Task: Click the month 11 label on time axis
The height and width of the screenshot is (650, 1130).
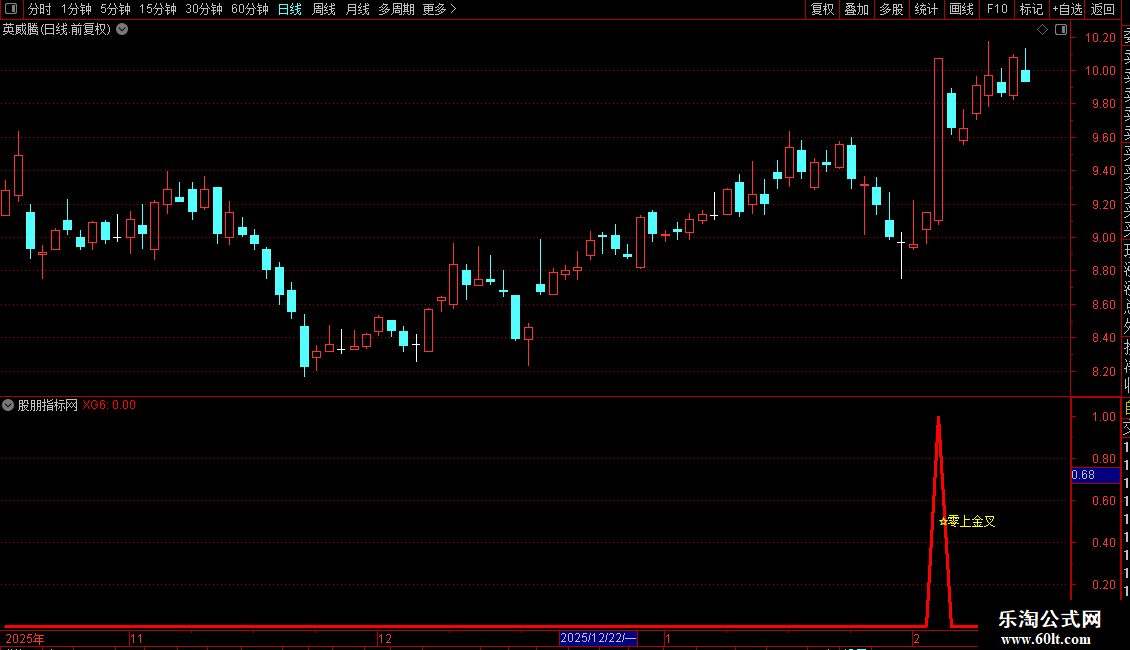Action: pyautogui.click(x=136, y=638)
